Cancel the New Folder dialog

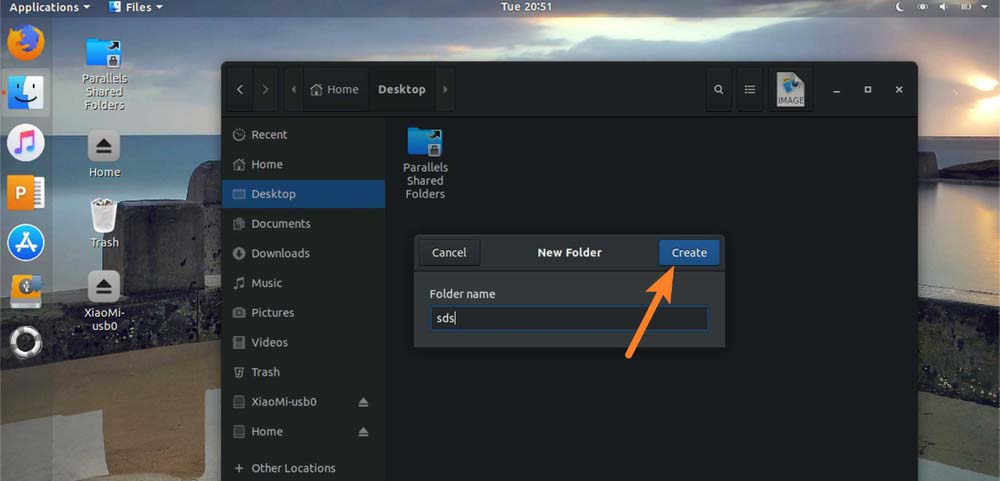[x=449, y=253]
